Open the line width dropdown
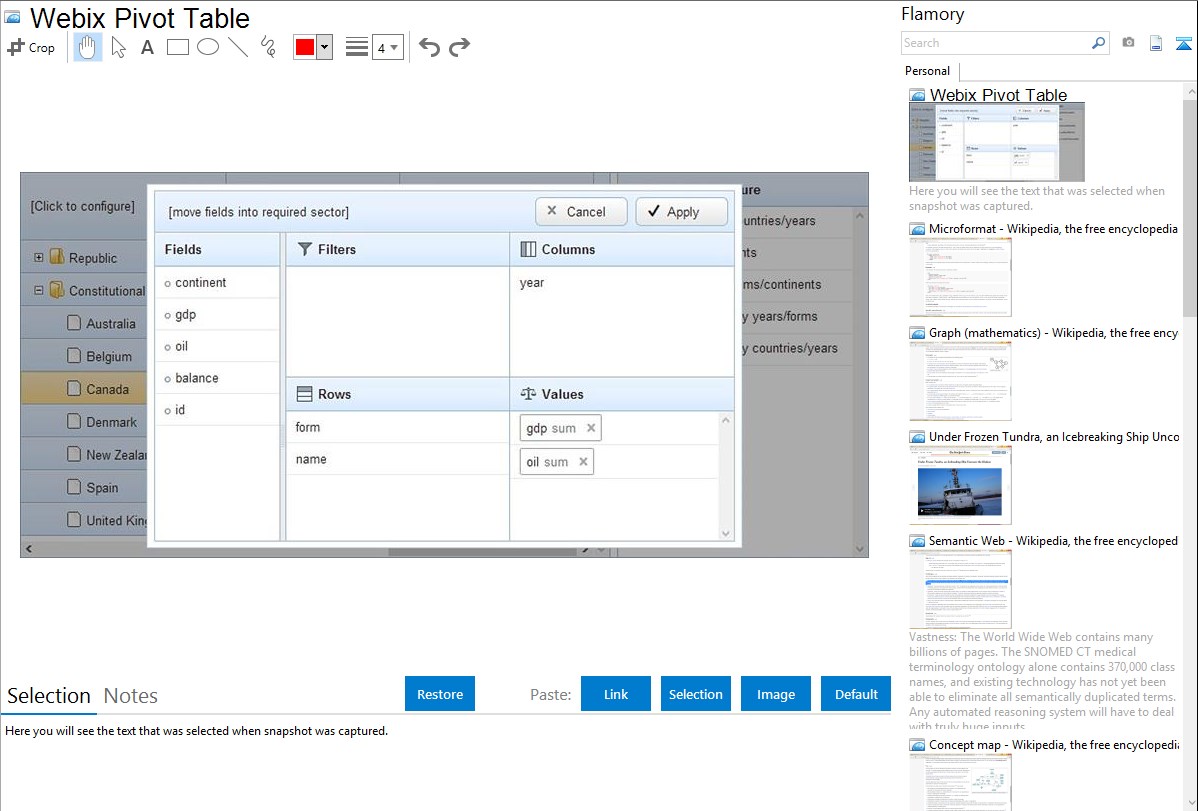The image size is (1198, 811). point(388,48)
